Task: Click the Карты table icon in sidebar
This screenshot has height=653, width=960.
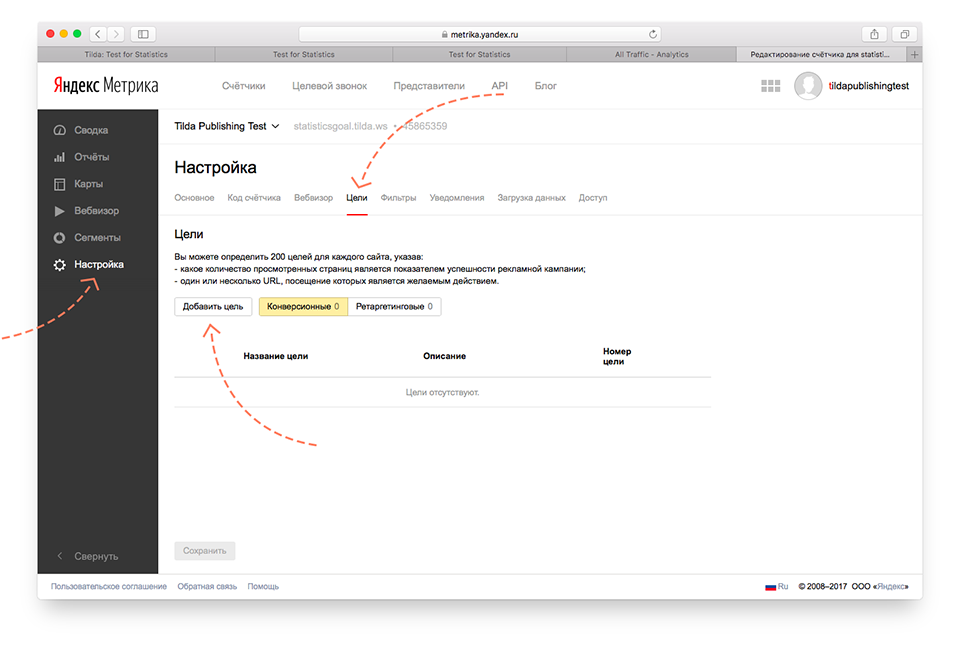Action: point(59,184)
